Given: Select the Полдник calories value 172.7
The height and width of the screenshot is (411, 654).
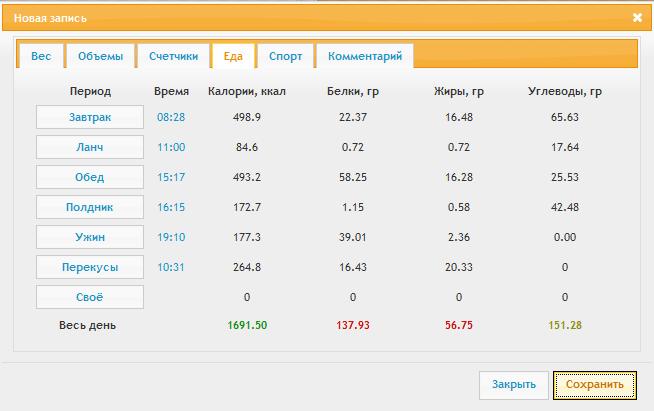Looking at the screenshot, I should pyautogui.click(x=247, y=207).
